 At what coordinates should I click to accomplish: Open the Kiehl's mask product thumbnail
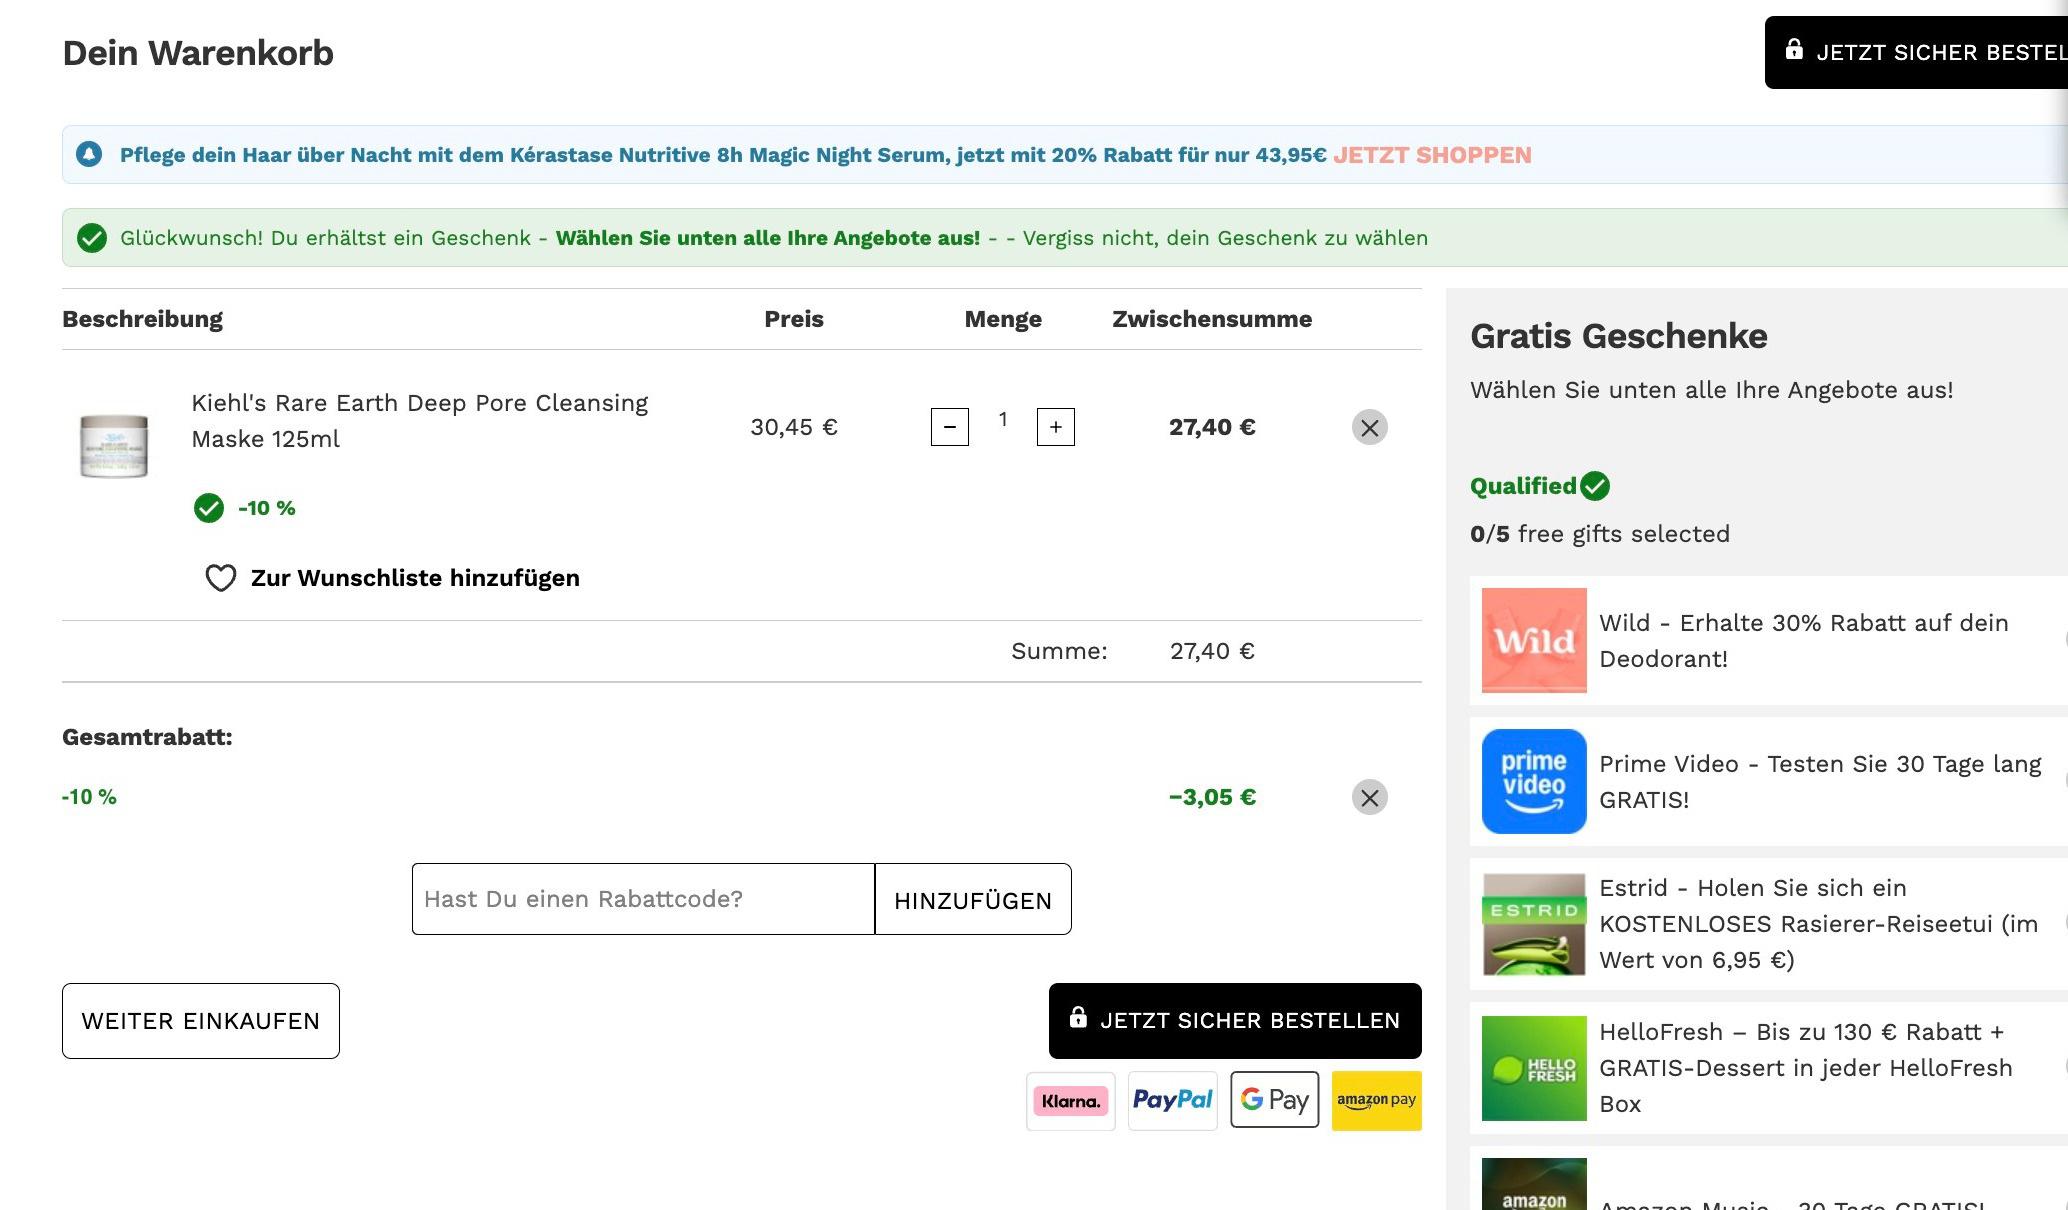click(x=114, y=446)
